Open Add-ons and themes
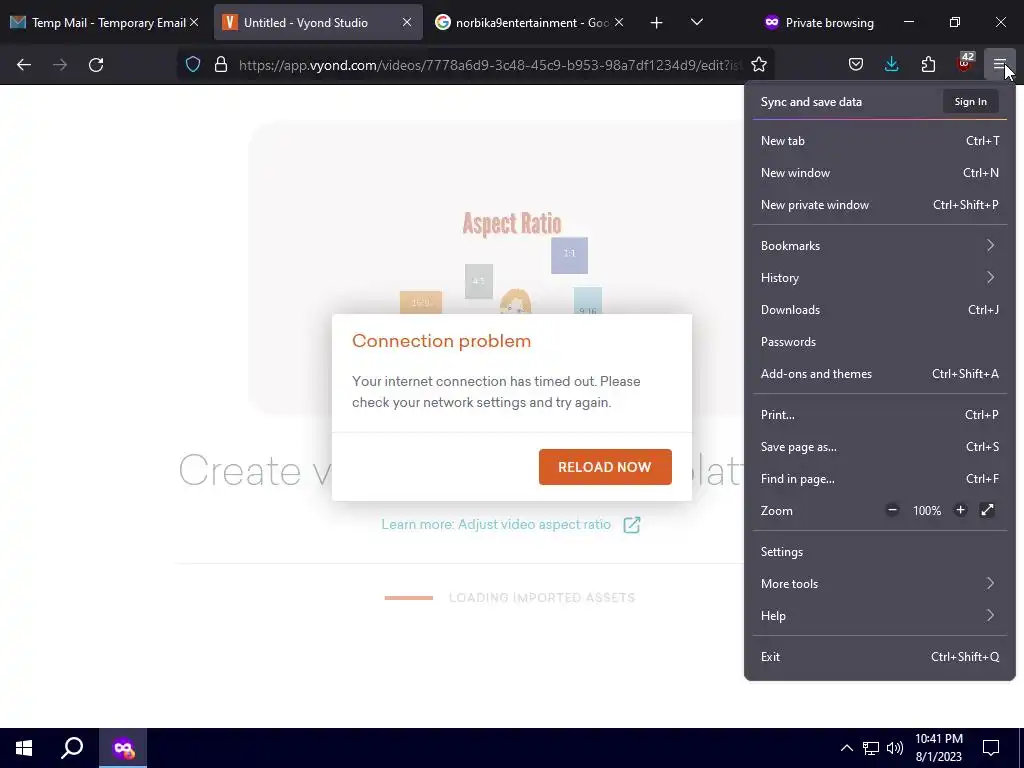 880,374
